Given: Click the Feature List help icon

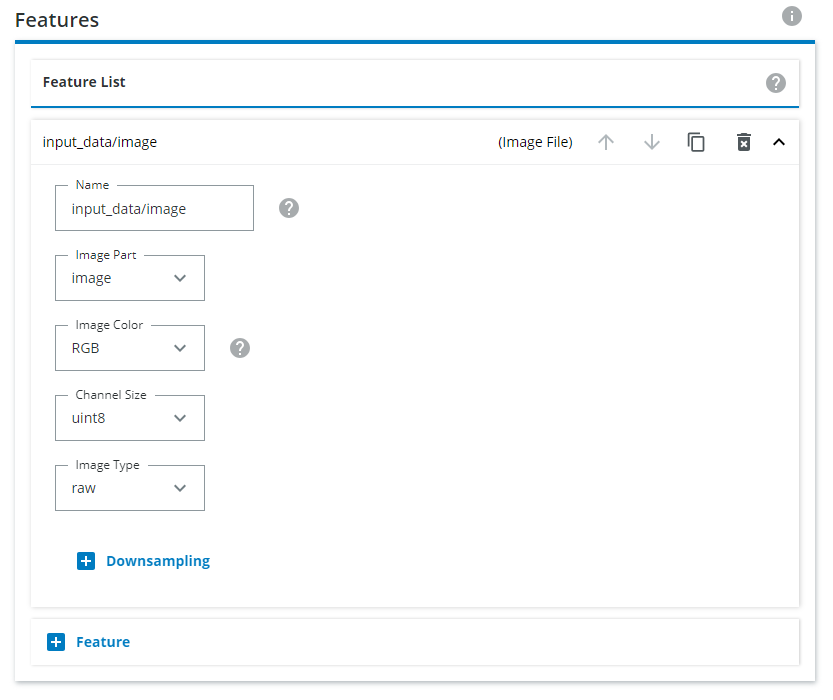Looking at the screenshot, I should click(x=776, y=83).
